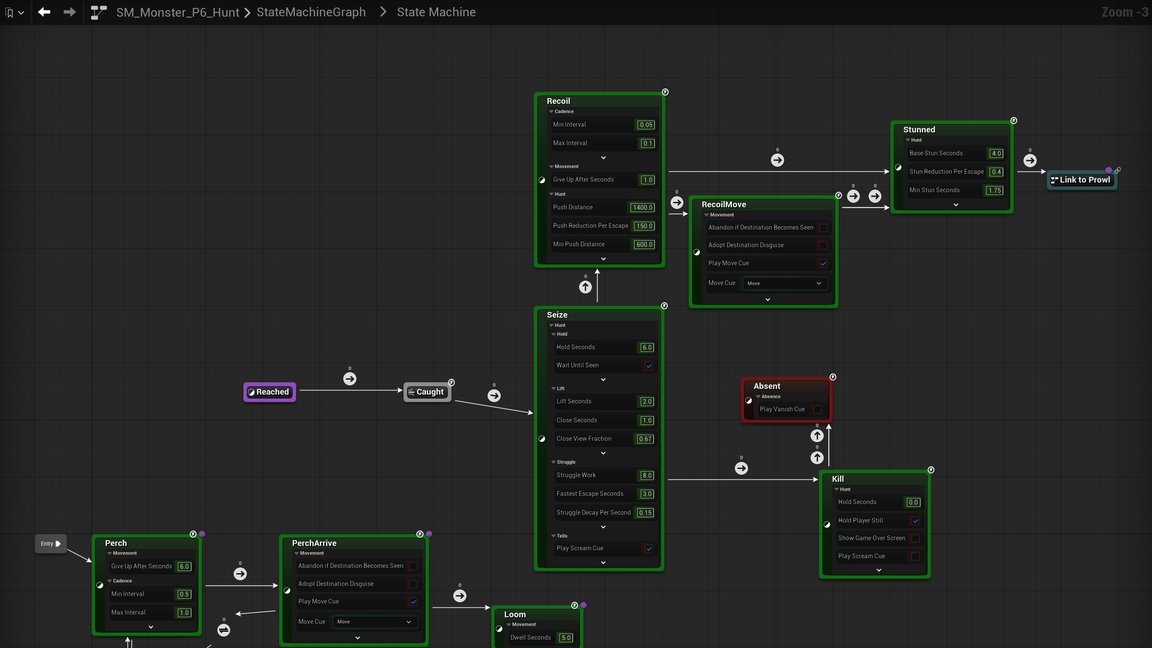Click transition icon from Caught to Seize
This screenshot has width=1152, height=648.
pos(494,395)
